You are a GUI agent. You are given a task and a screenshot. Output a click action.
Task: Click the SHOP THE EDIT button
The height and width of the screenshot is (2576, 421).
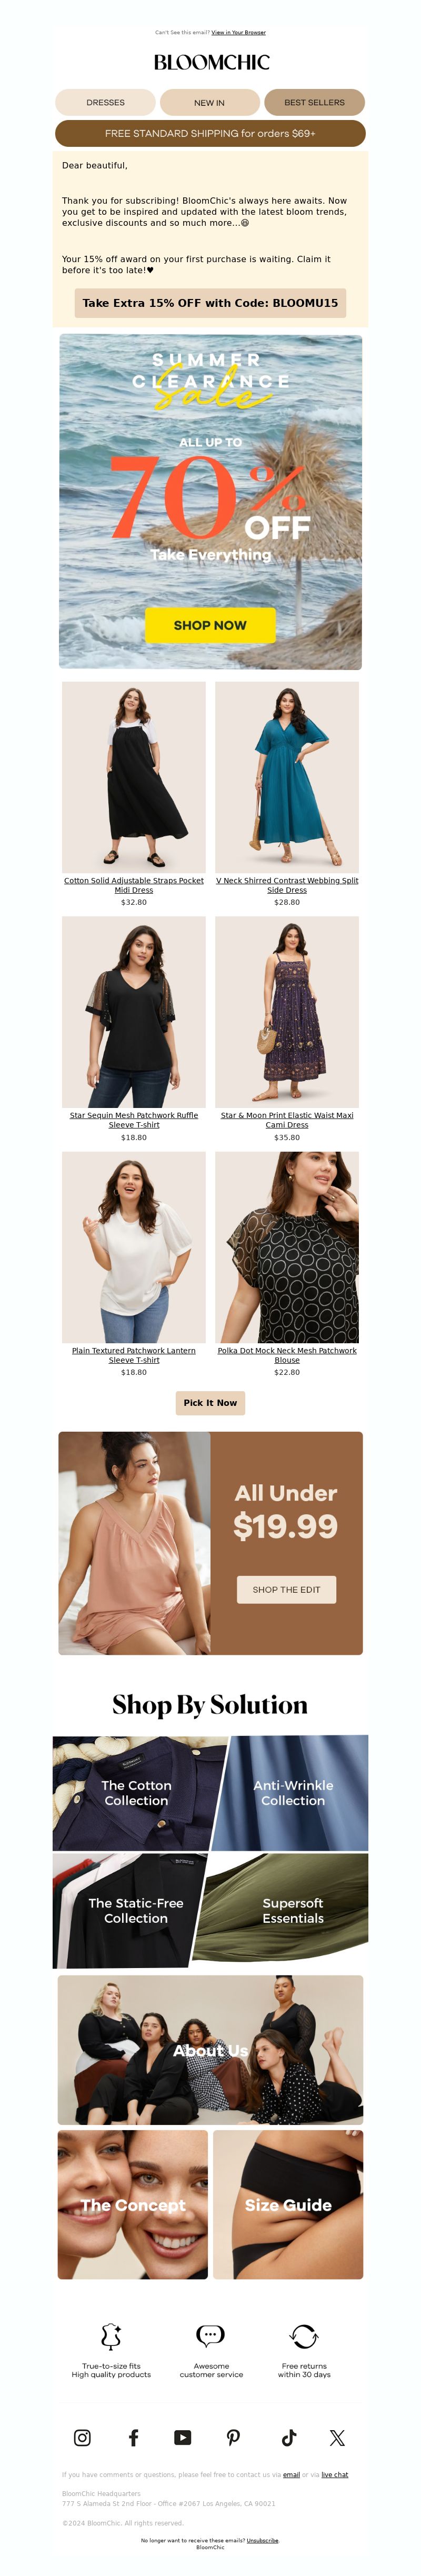coord(286,1589)
